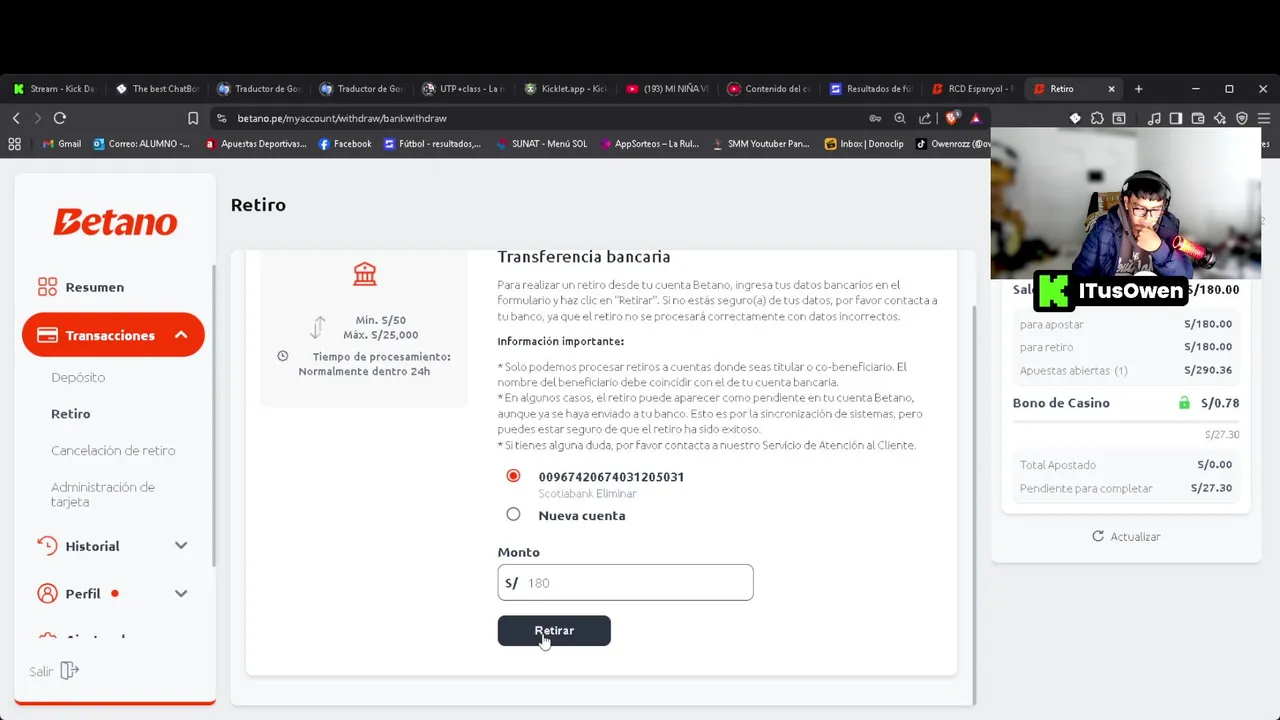Select Retiro in the sidebar
The height and width of the screenshot is (720, 1280).
(x=70, y=413)
